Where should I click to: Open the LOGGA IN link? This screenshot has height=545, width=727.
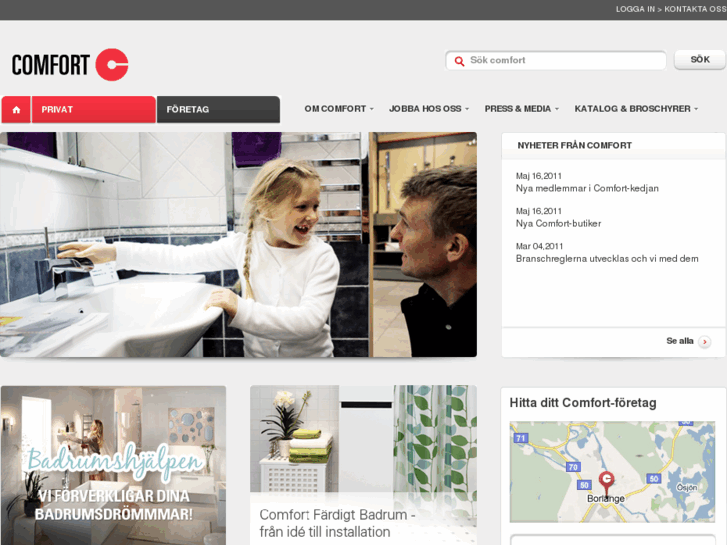(635, 9)
